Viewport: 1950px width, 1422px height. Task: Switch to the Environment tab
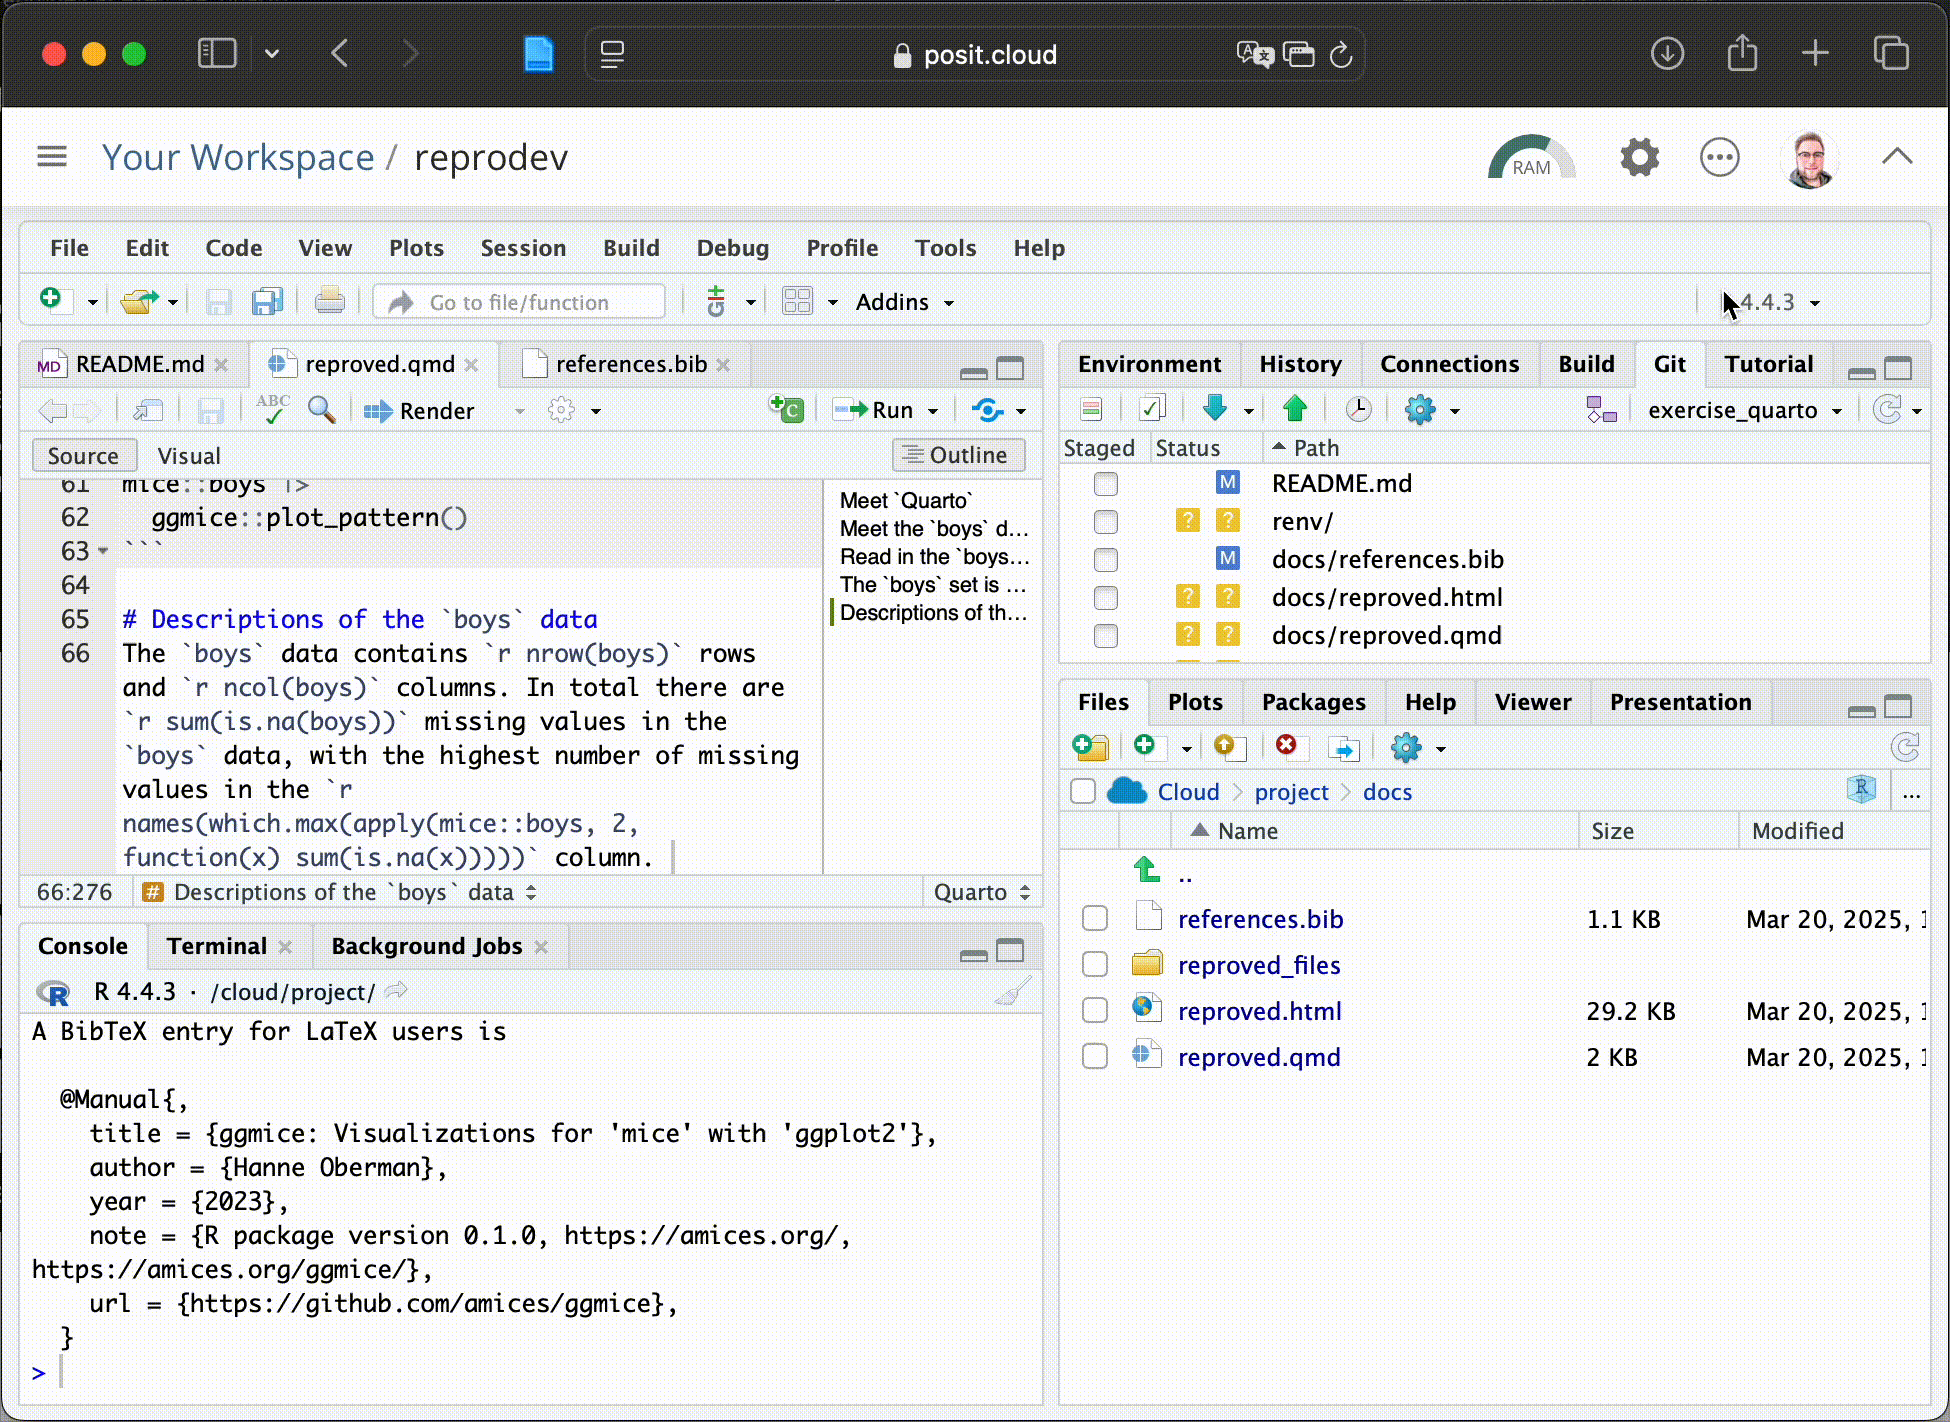[x=1149, y=364]
